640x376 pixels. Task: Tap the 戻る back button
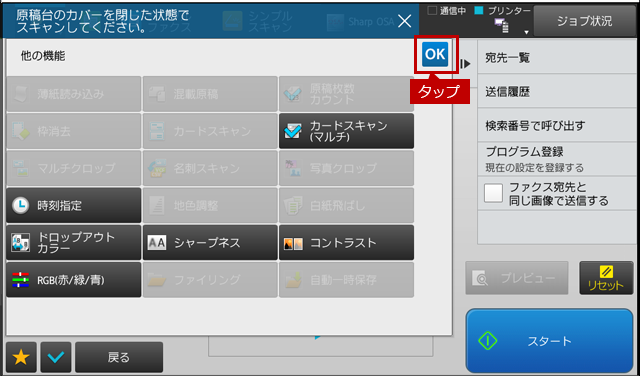click(x=119, y=357)
